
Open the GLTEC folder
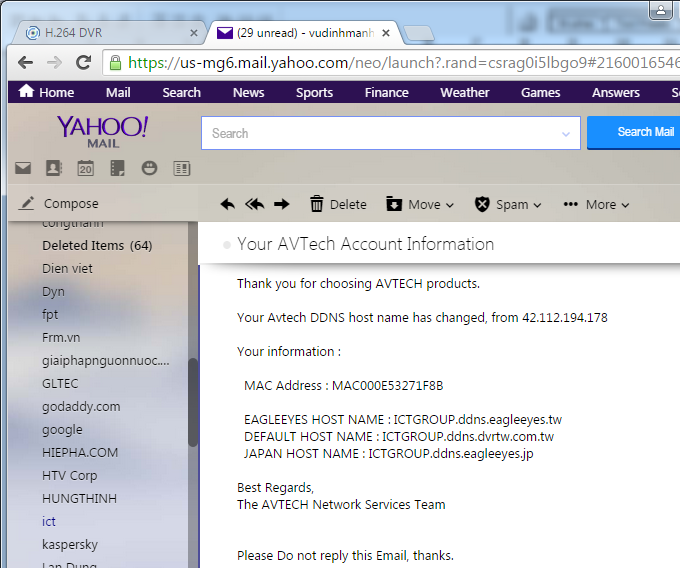point(60,384)
